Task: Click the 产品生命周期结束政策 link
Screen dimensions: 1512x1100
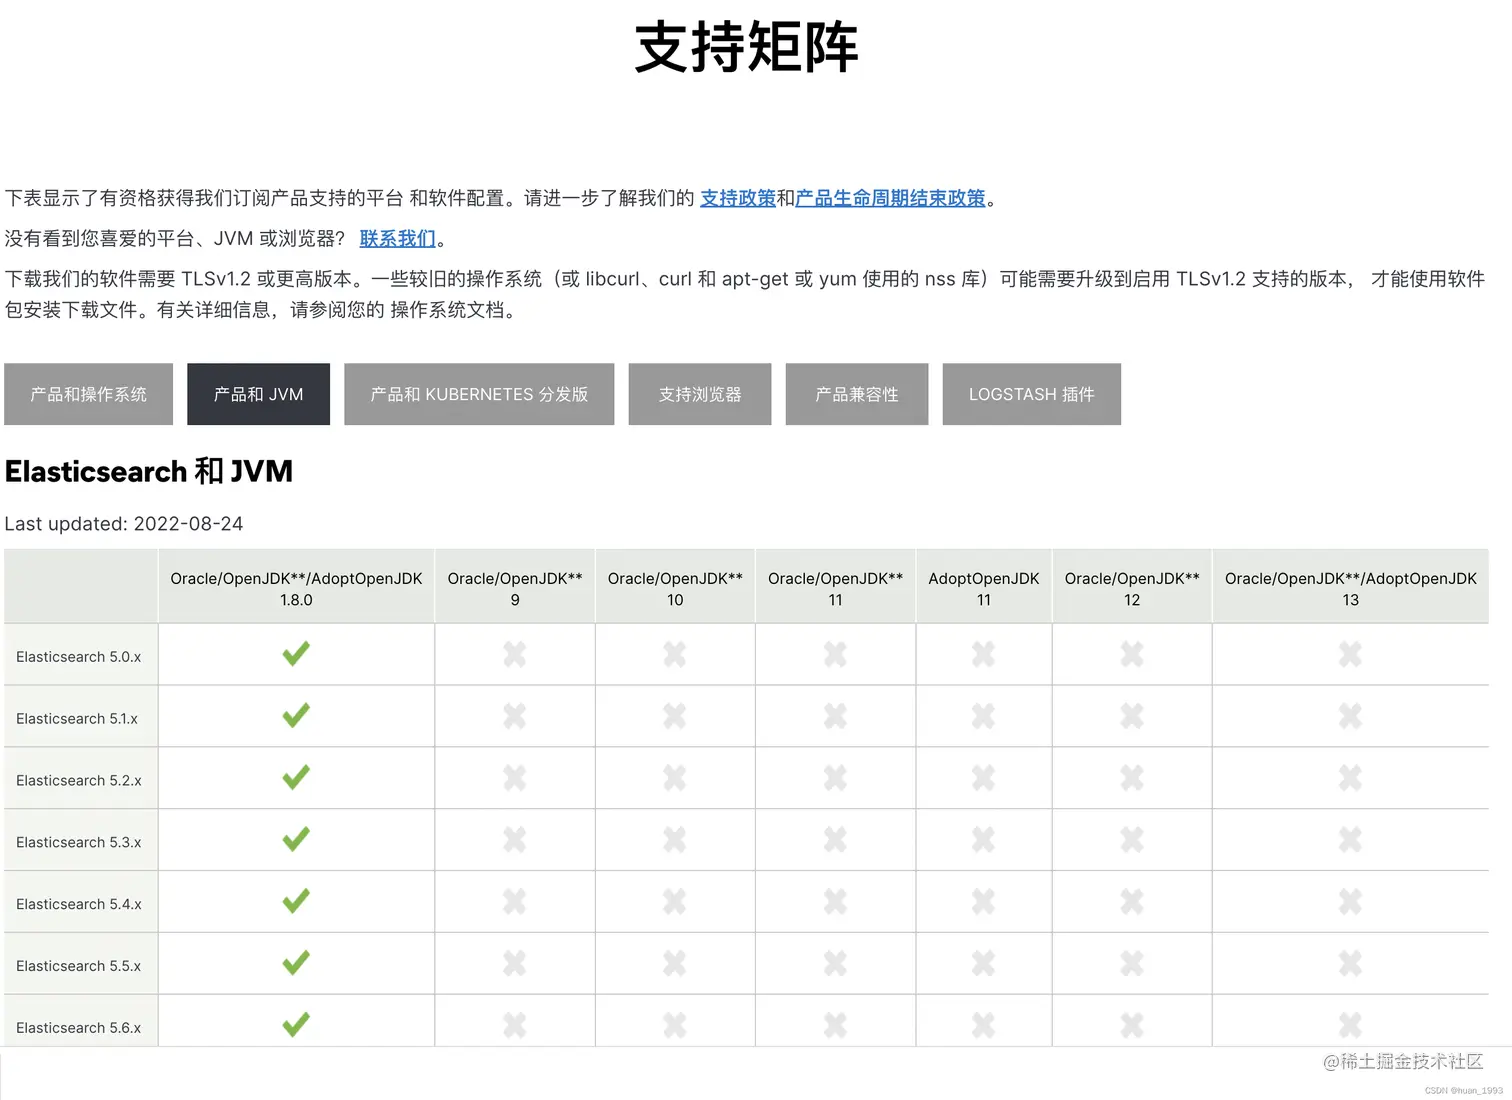Action: click(889, 198)
